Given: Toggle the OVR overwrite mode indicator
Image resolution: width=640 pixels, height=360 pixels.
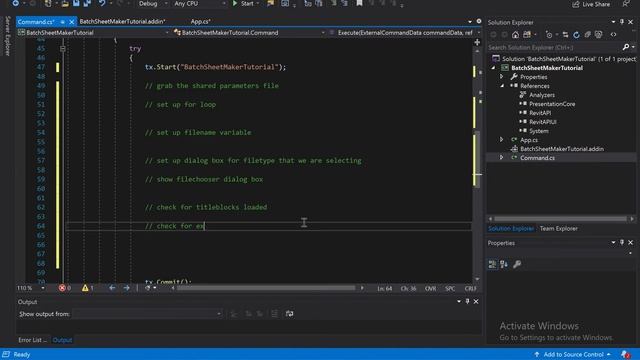Looking at the screenshot, I should click(x=430, y=289).
